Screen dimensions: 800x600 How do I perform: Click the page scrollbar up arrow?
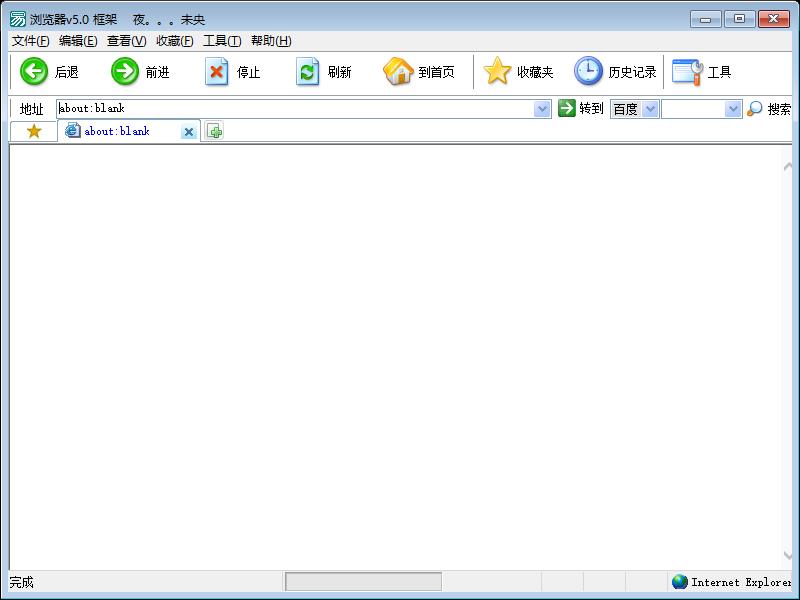pyautogui.click(x=787, y=166)
